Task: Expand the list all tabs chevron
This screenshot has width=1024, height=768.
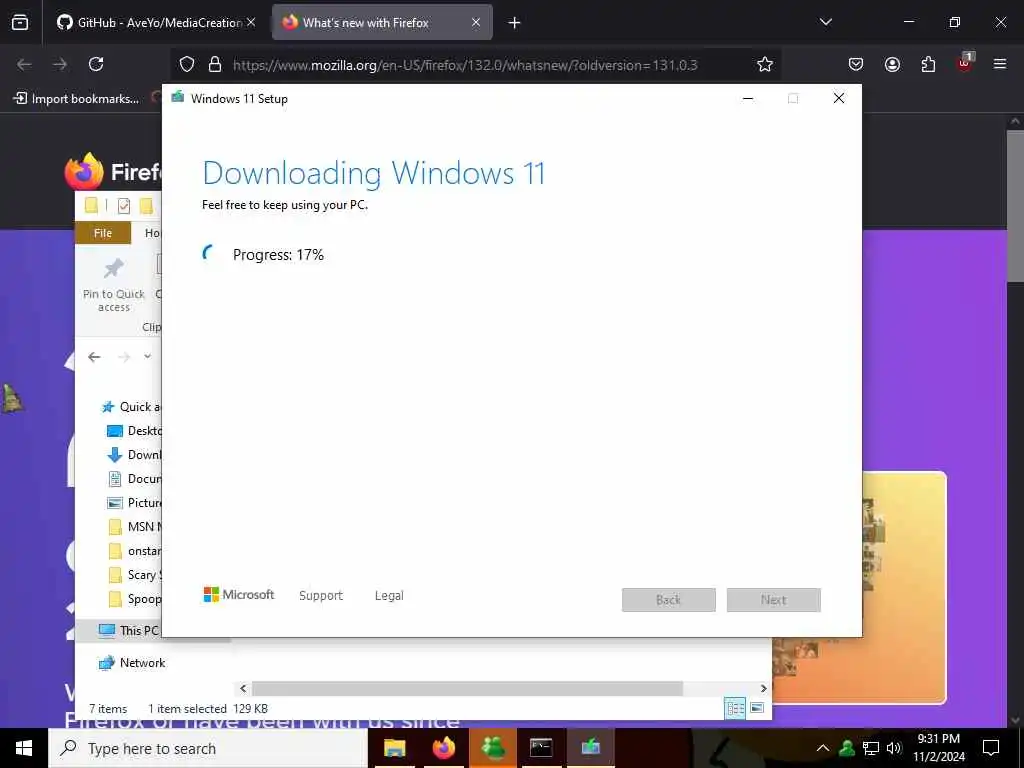Action: 825,22
